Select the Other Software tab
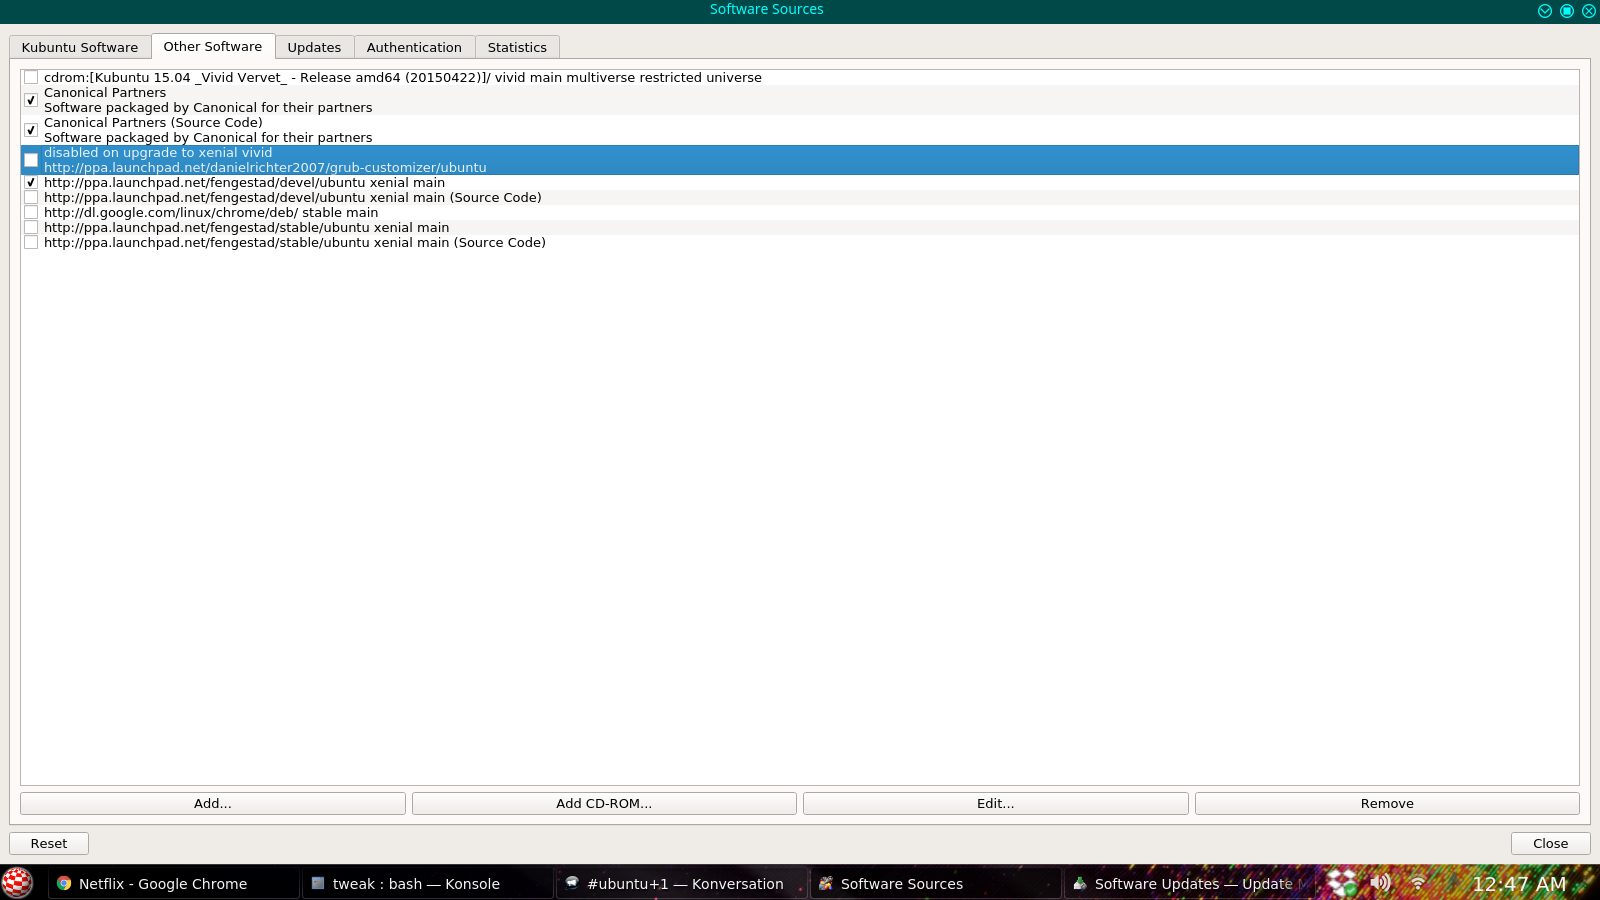Viewport: 1600px width, 900px height. click(x=213, y=46)
